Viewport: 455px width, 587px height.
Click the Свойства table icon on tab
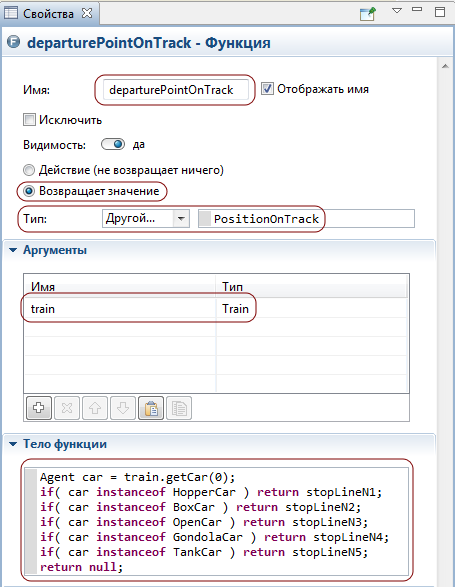pos(10,13)
